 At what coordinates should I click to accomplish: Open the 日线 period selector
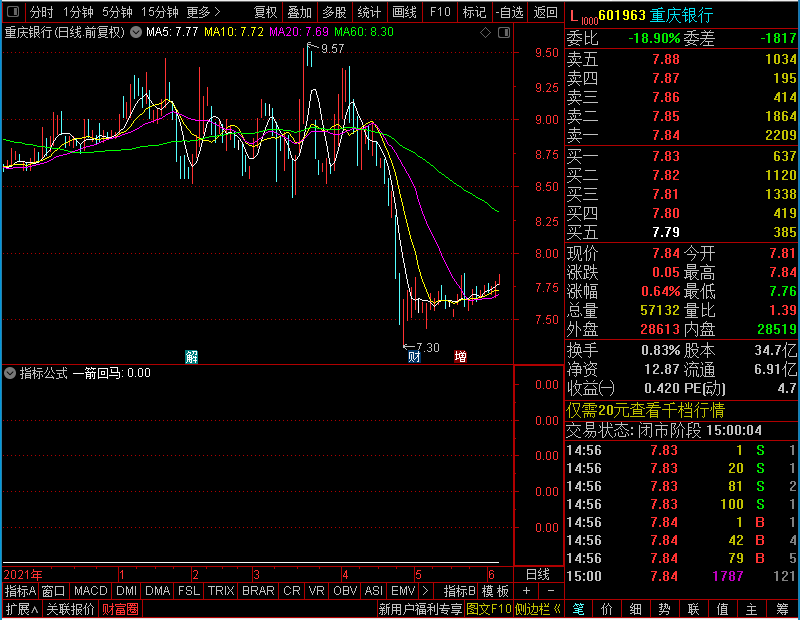pyautogui.click(x=538, y=575)
